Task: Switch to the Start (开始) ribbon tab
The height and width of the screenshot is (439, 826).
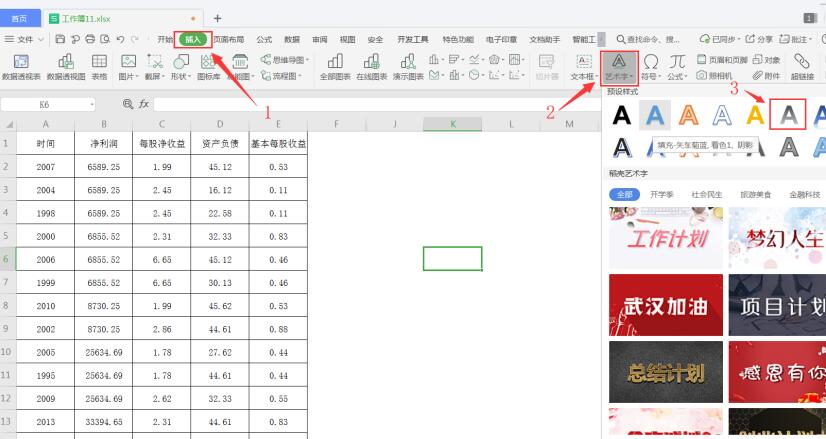Action: coord(165,39)
